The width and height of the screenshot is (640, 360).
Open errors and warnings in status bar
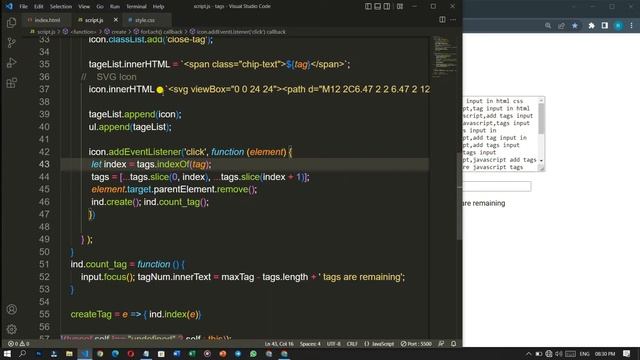(18, 344)
